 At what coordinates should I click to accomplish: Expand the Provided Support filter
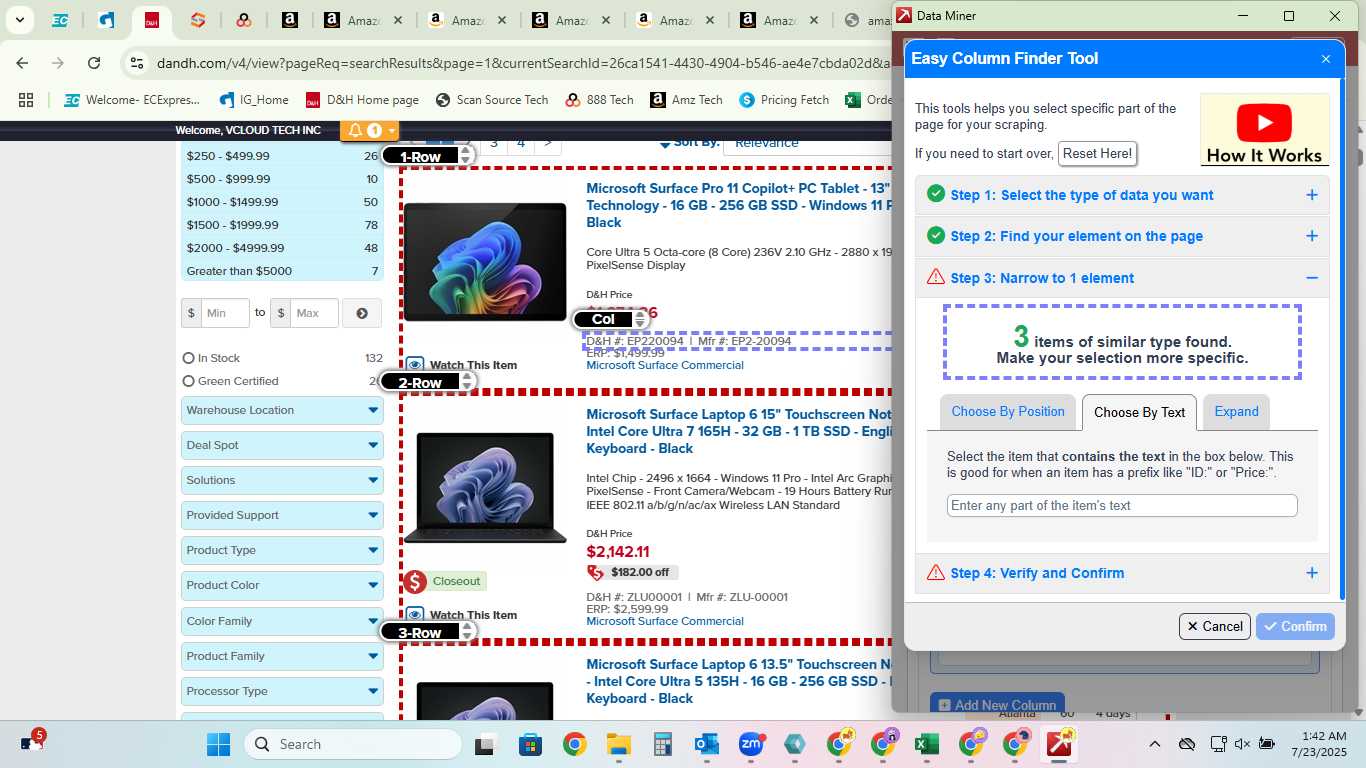tap(282, 515)
